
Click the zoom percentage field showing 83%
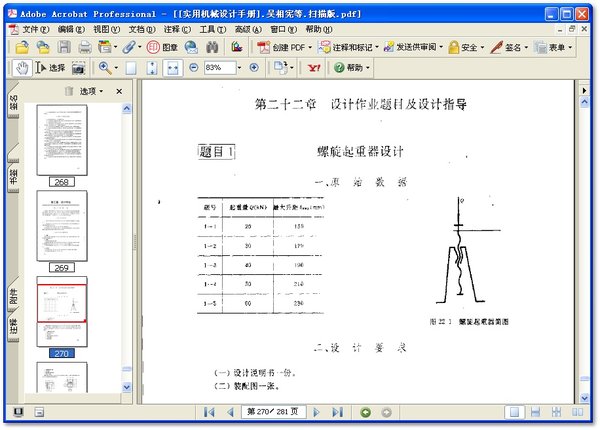[x=220, y=68]
